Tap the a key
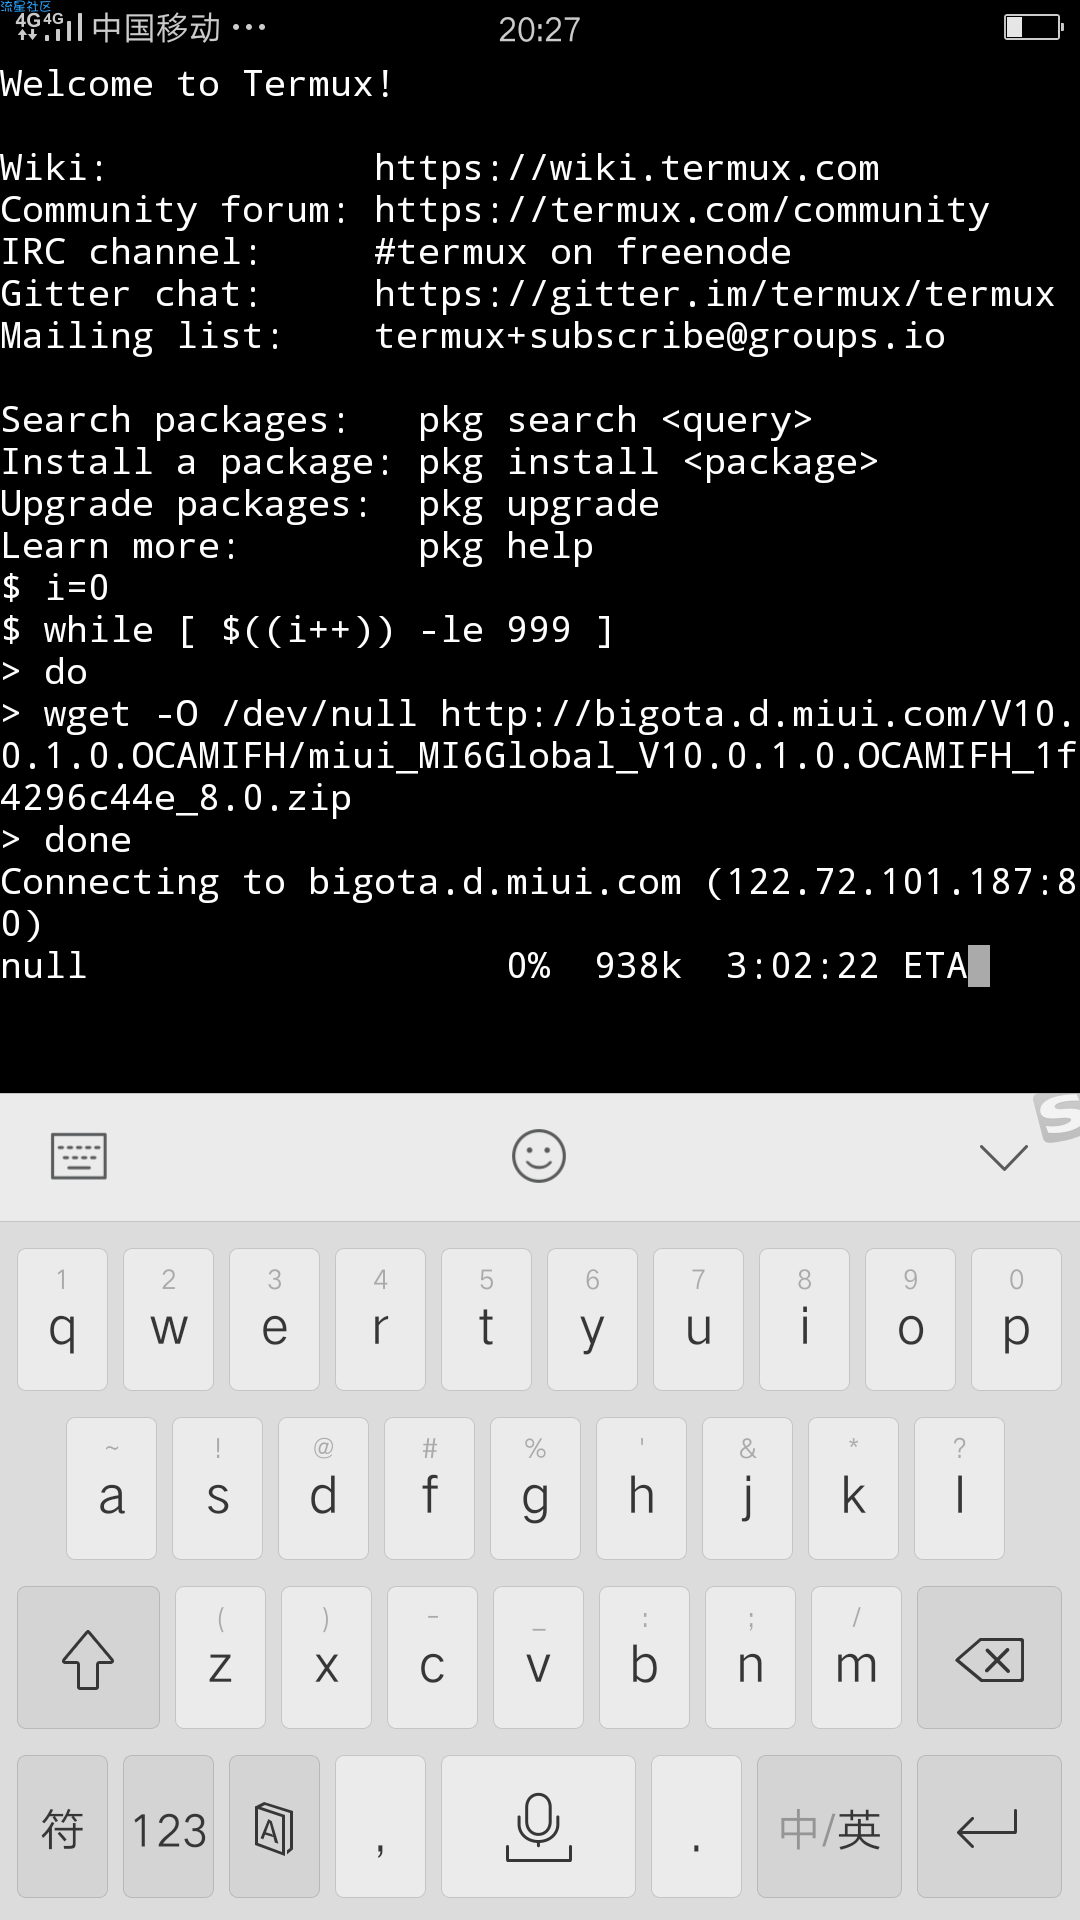The image size is (1080, 1920). pyautogui.click(x=111, y=1488)
